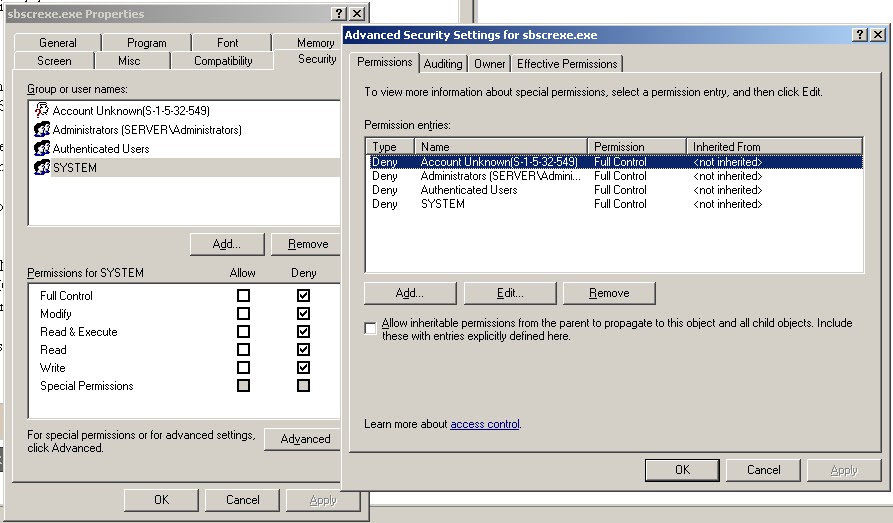Image resolution: width=893 pixels, height=523 pixels.
Task: Switch to the Auditing tab
Action: coord(443,64)
